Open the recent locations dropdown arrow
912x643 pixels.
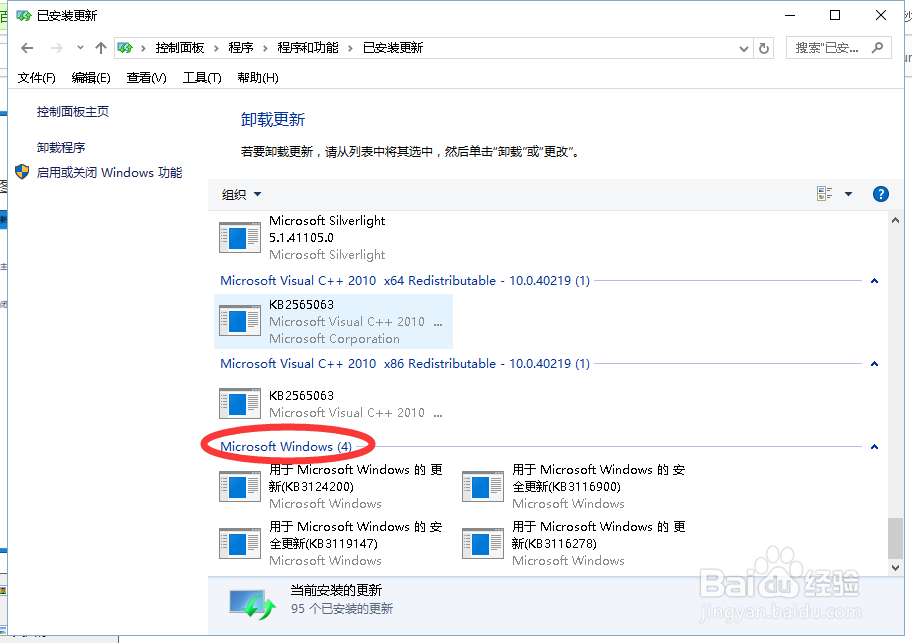[x=80, y=48]
